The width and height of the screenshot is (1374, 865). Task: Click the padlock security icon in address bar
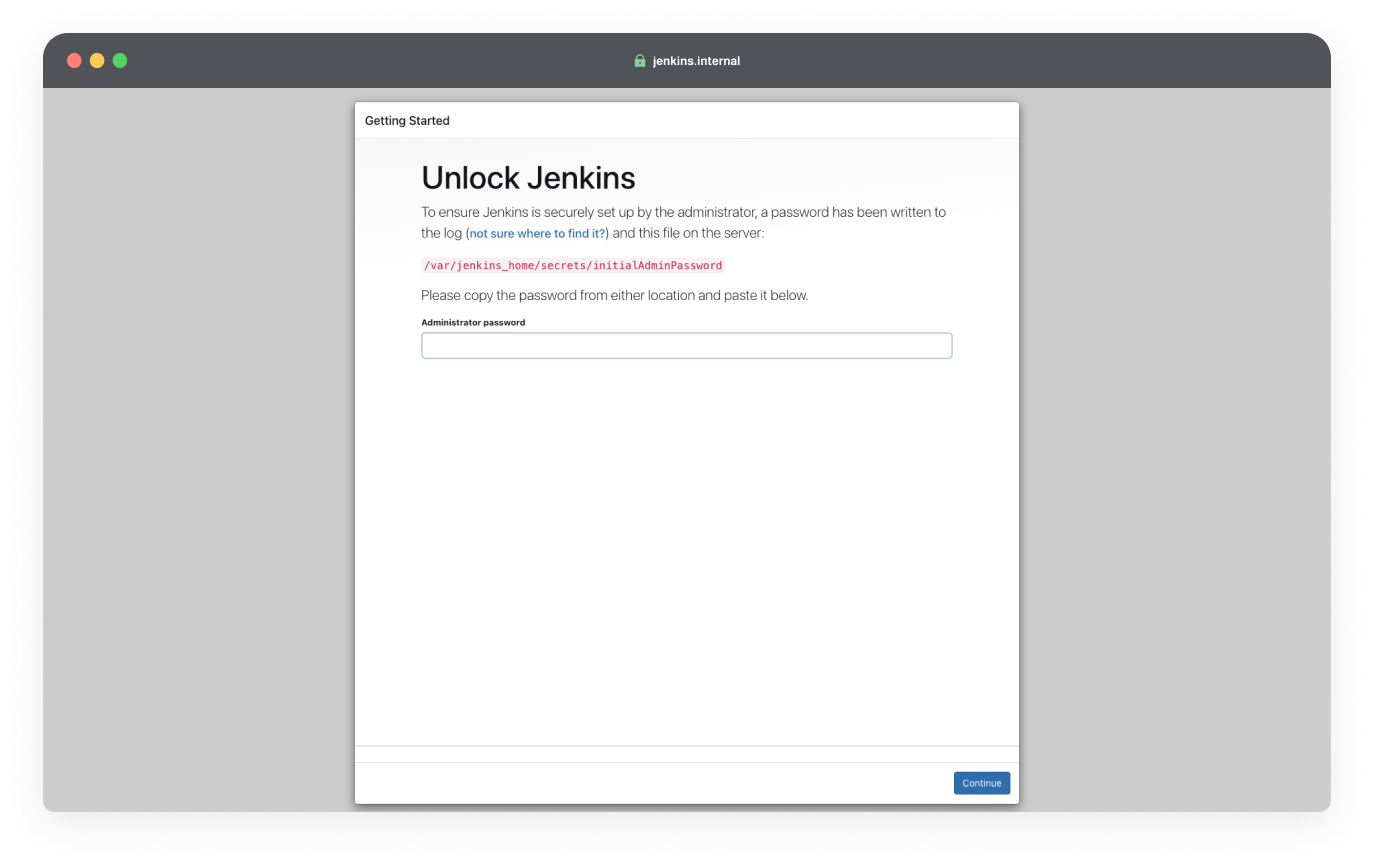[x=639, y=60]
